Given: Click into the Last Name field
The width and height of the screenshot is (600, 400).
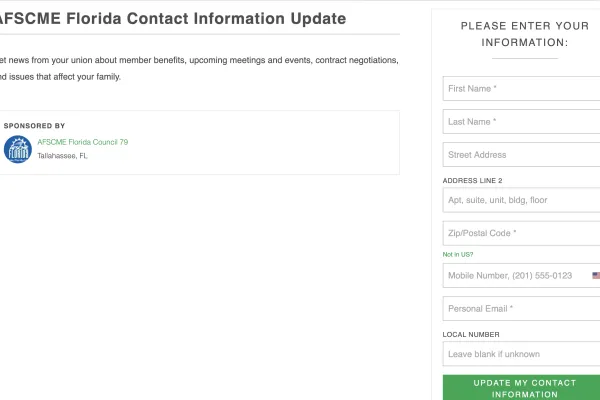Looking at the screenshot, I should (520, 122).
